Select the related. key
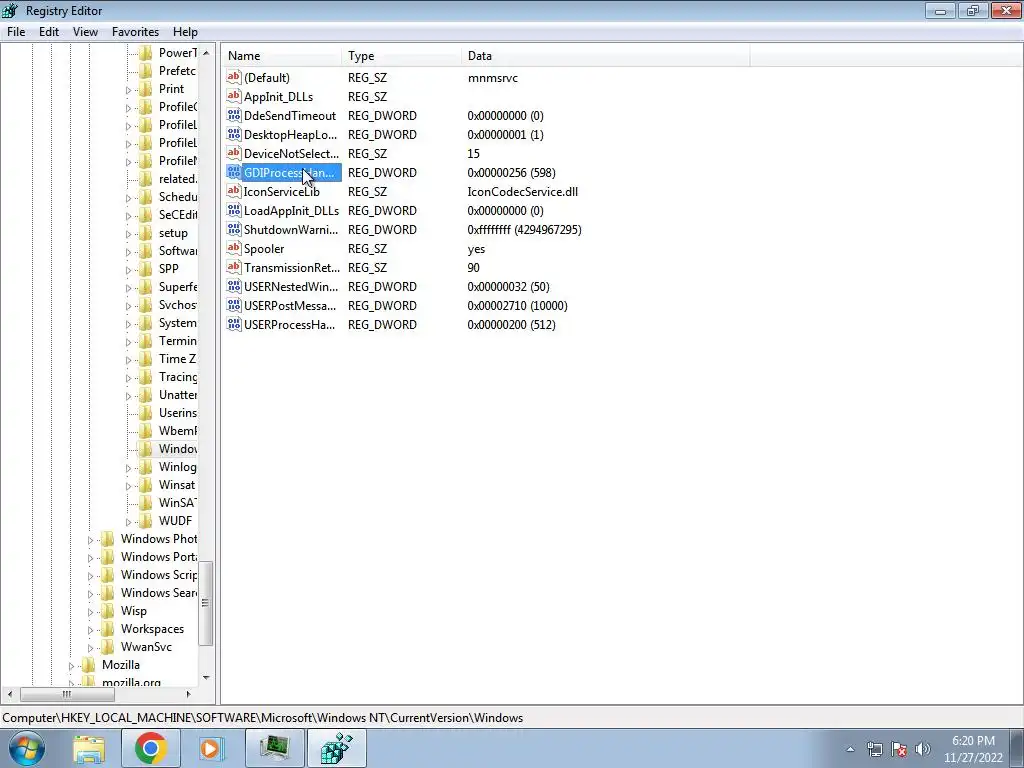This screenshot has height=768, width=1024. (177, 178)
